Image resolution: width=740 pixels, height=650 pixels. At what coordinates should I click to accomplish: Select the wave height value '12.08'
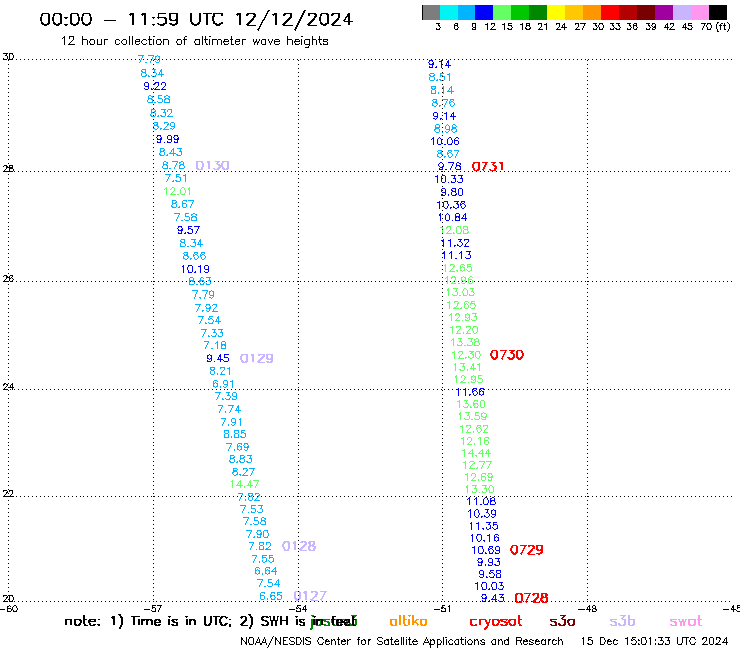(x=454, y=230)
